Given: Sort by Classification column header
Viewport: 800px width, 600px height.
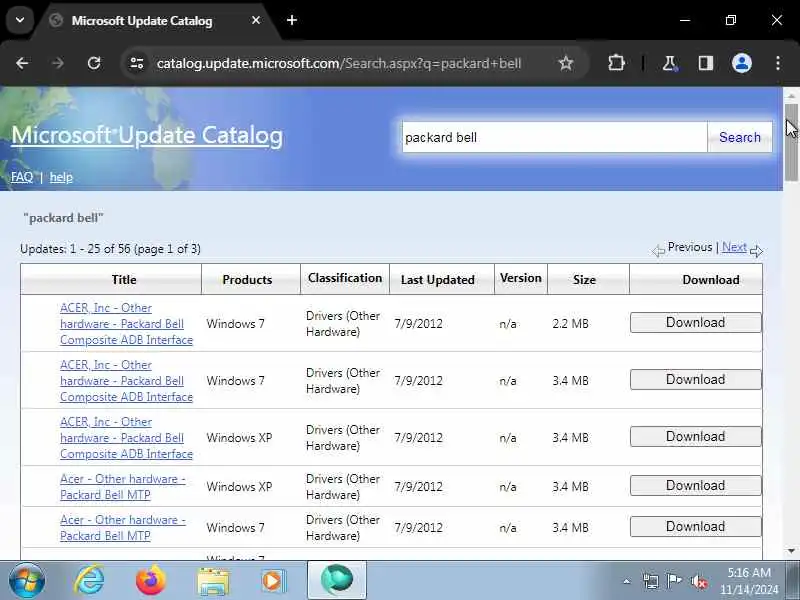Looking at the screenshot, I should 345,278.
